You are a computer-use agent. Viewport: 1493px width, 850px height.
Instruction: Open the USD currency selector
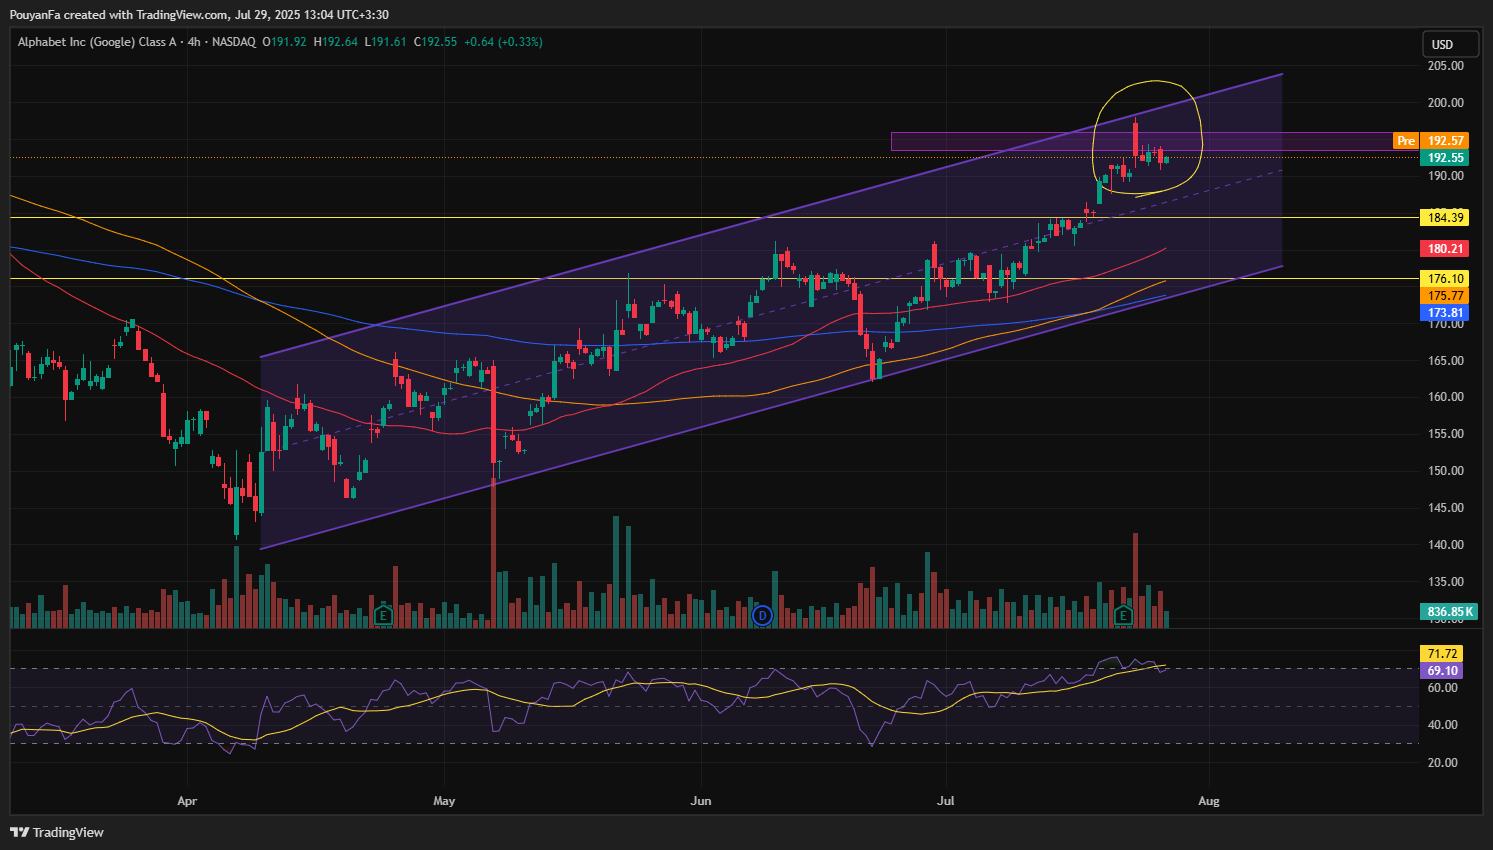(x=1450, y=44)
